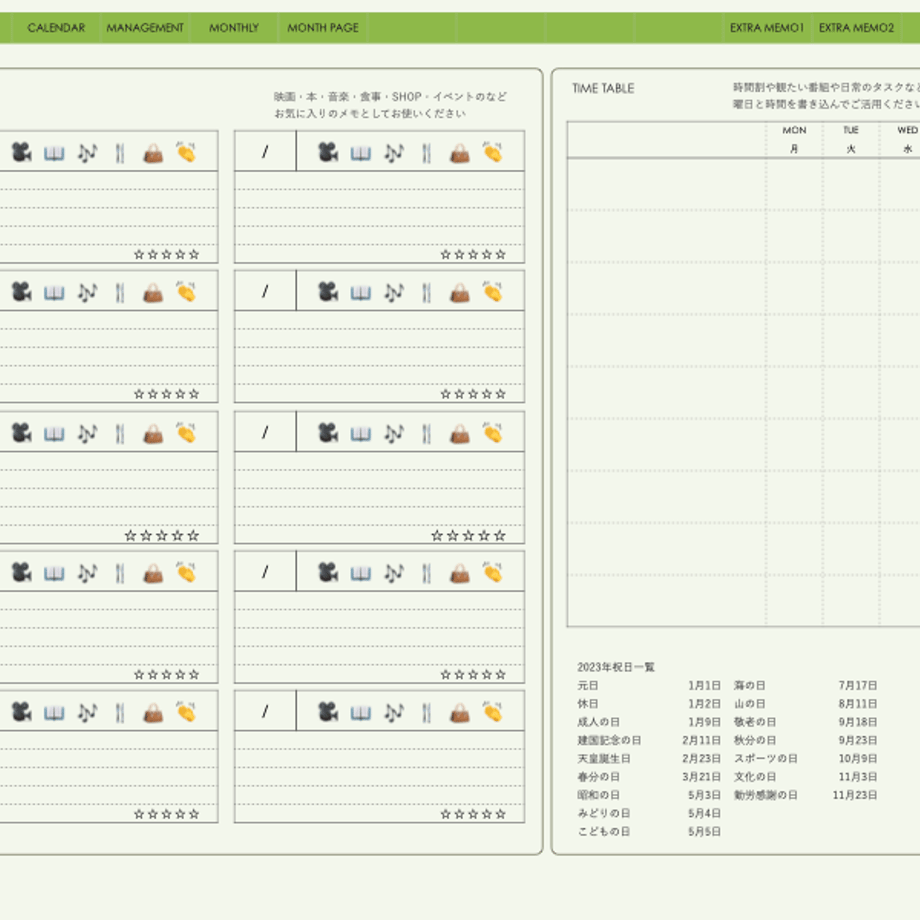Open the CALENDAR tab
Image resolution: width=920 pixels, height=920 pixels.
click(x=56, y=28)
